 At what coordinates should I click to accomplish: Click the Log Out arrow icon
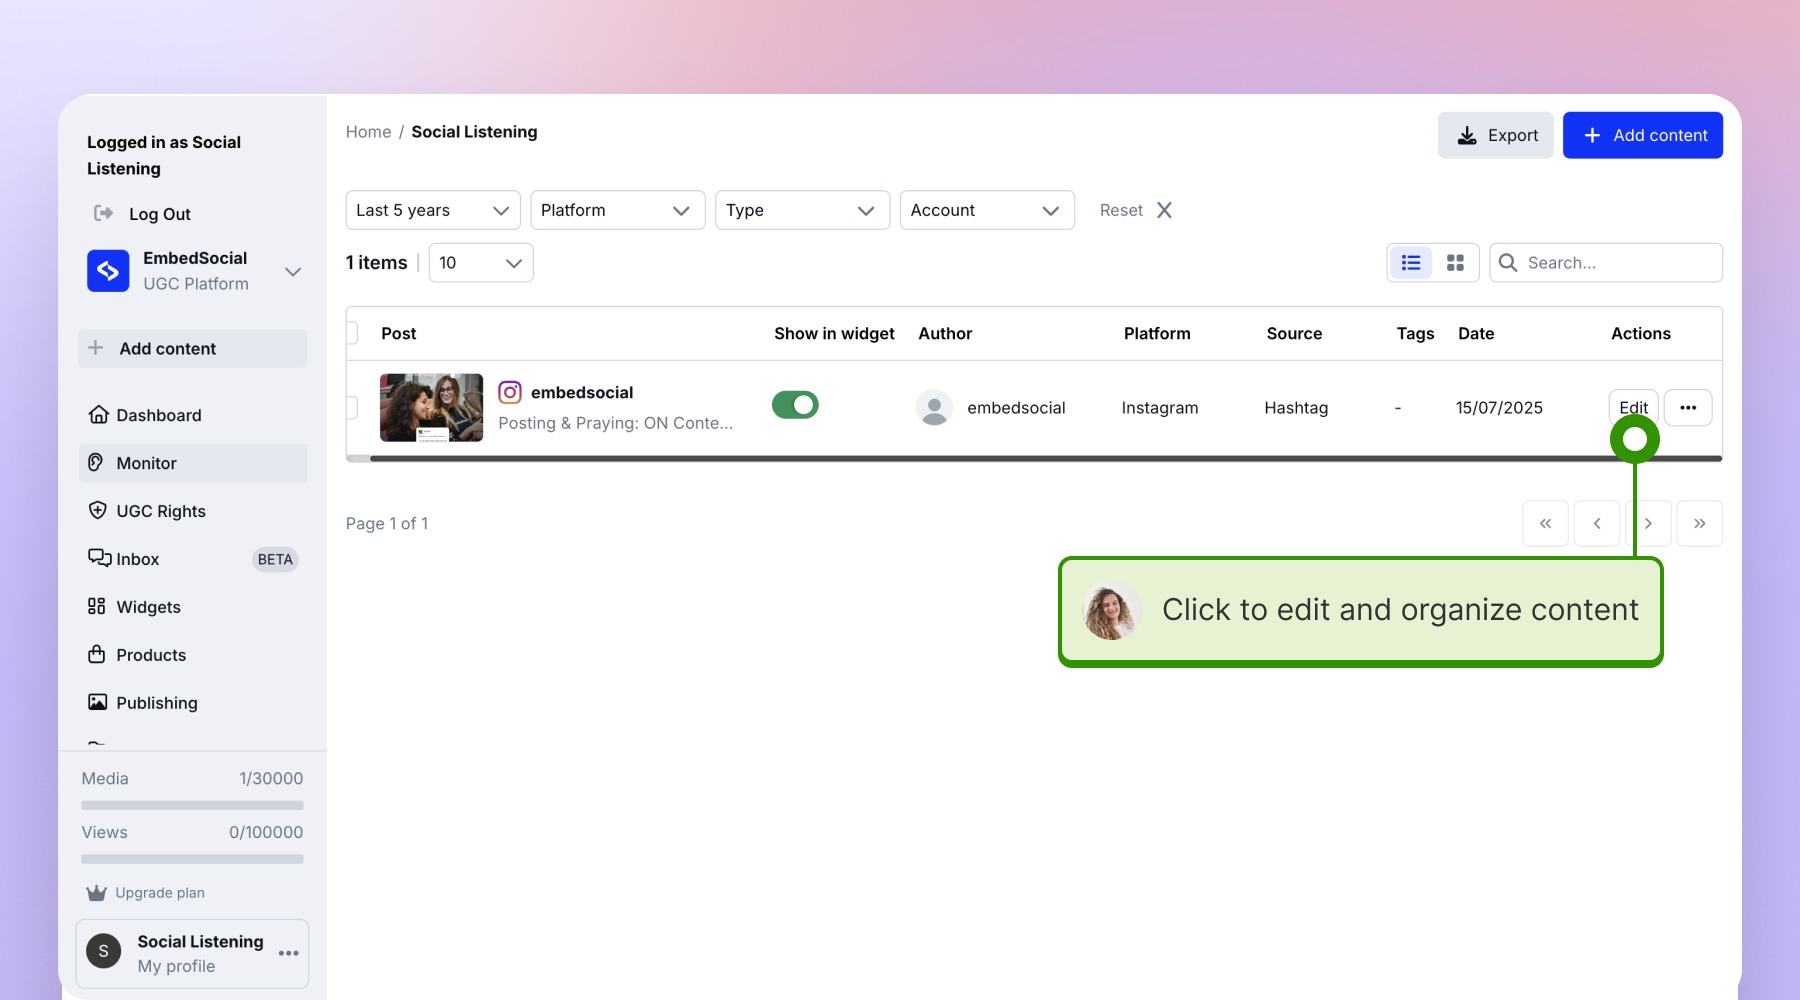point(103,213)
